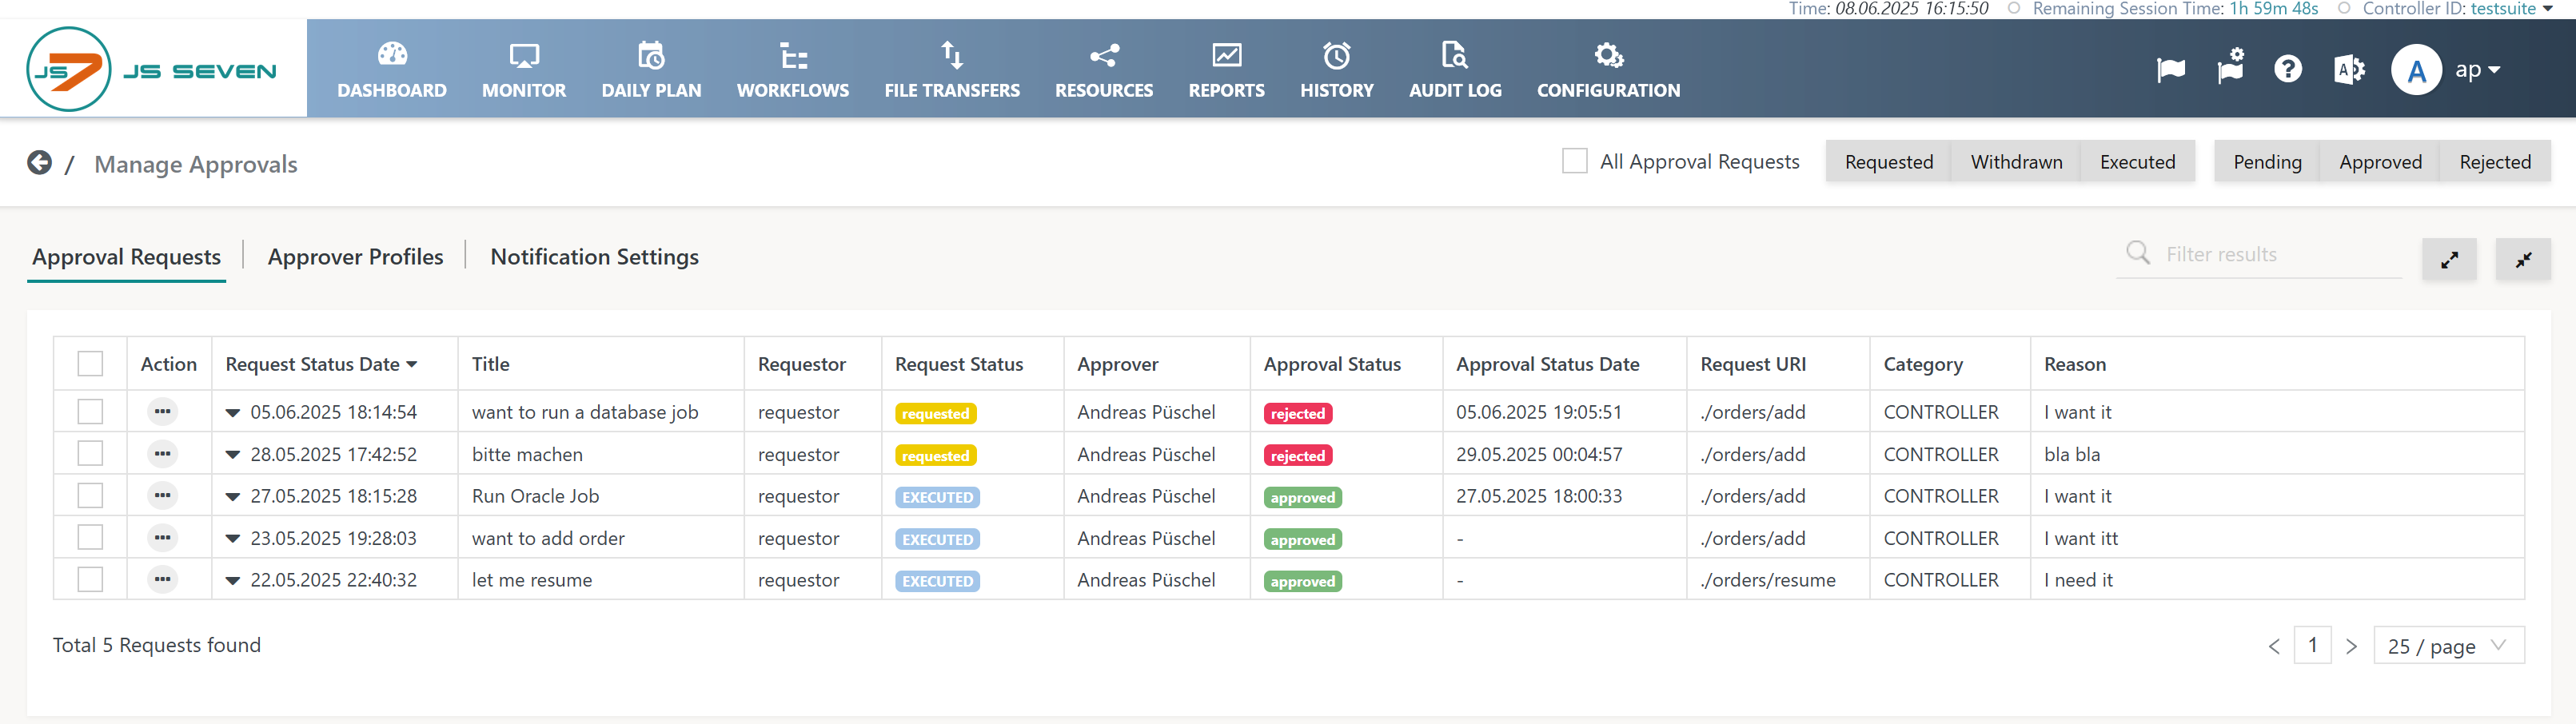Viewport: 2576px width, 724px height.
Task: Enable the All Approval Requests checkbox
Action: coord(1574,161)
